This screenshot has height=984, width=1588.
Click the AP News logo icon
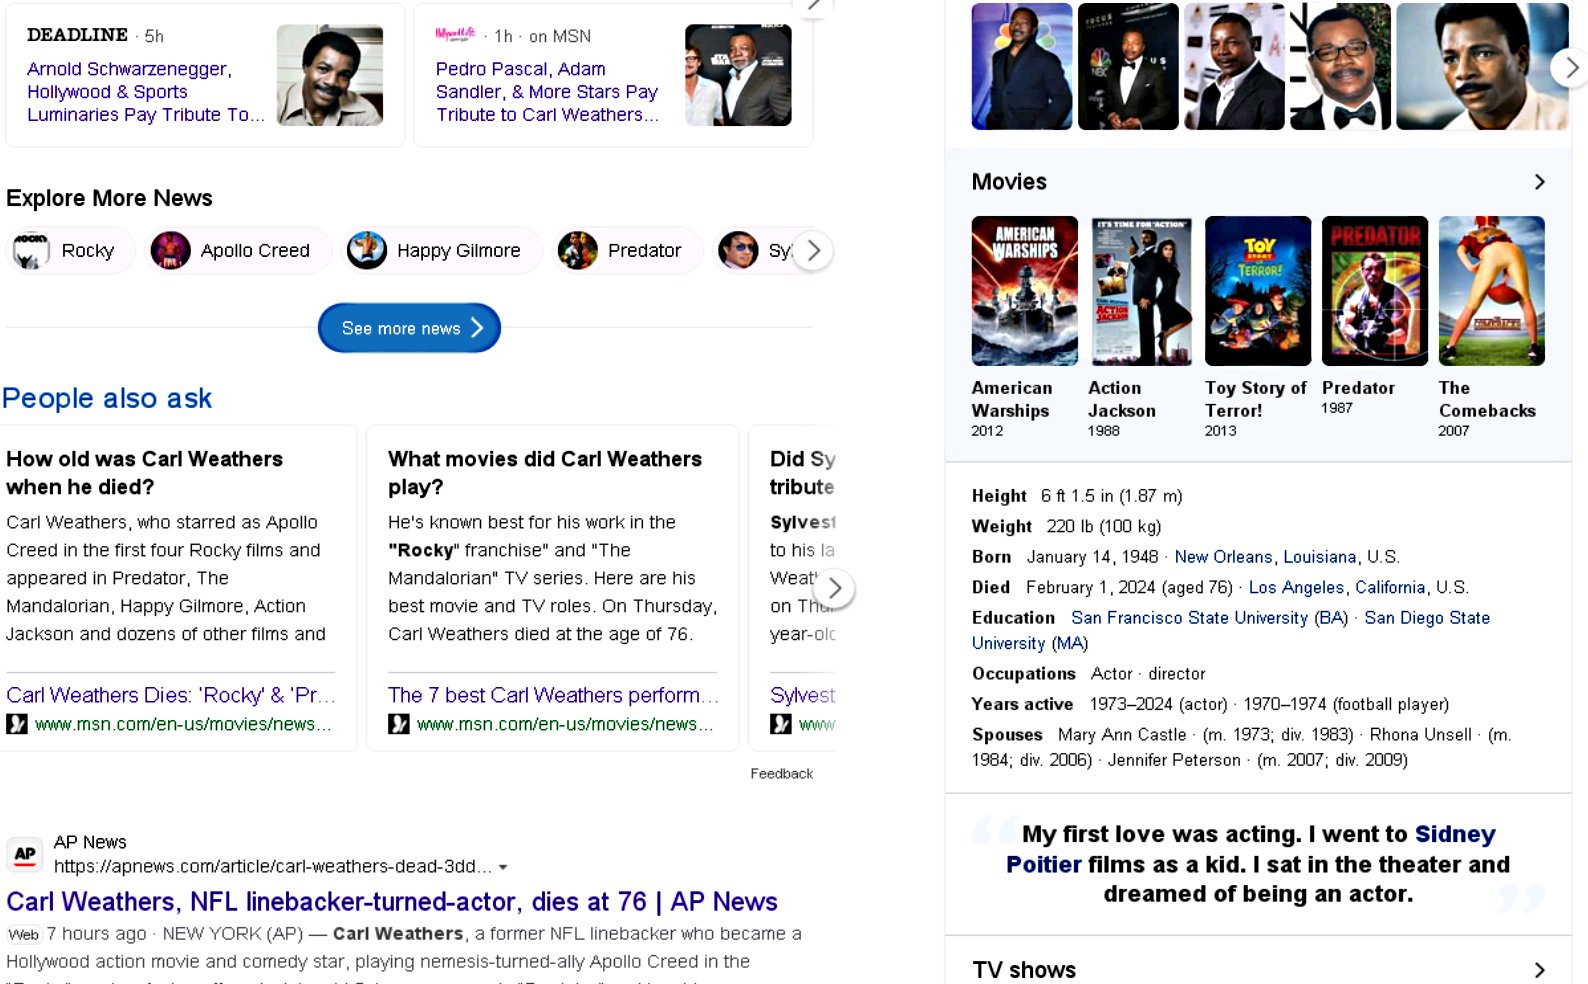tap(25, 854)
